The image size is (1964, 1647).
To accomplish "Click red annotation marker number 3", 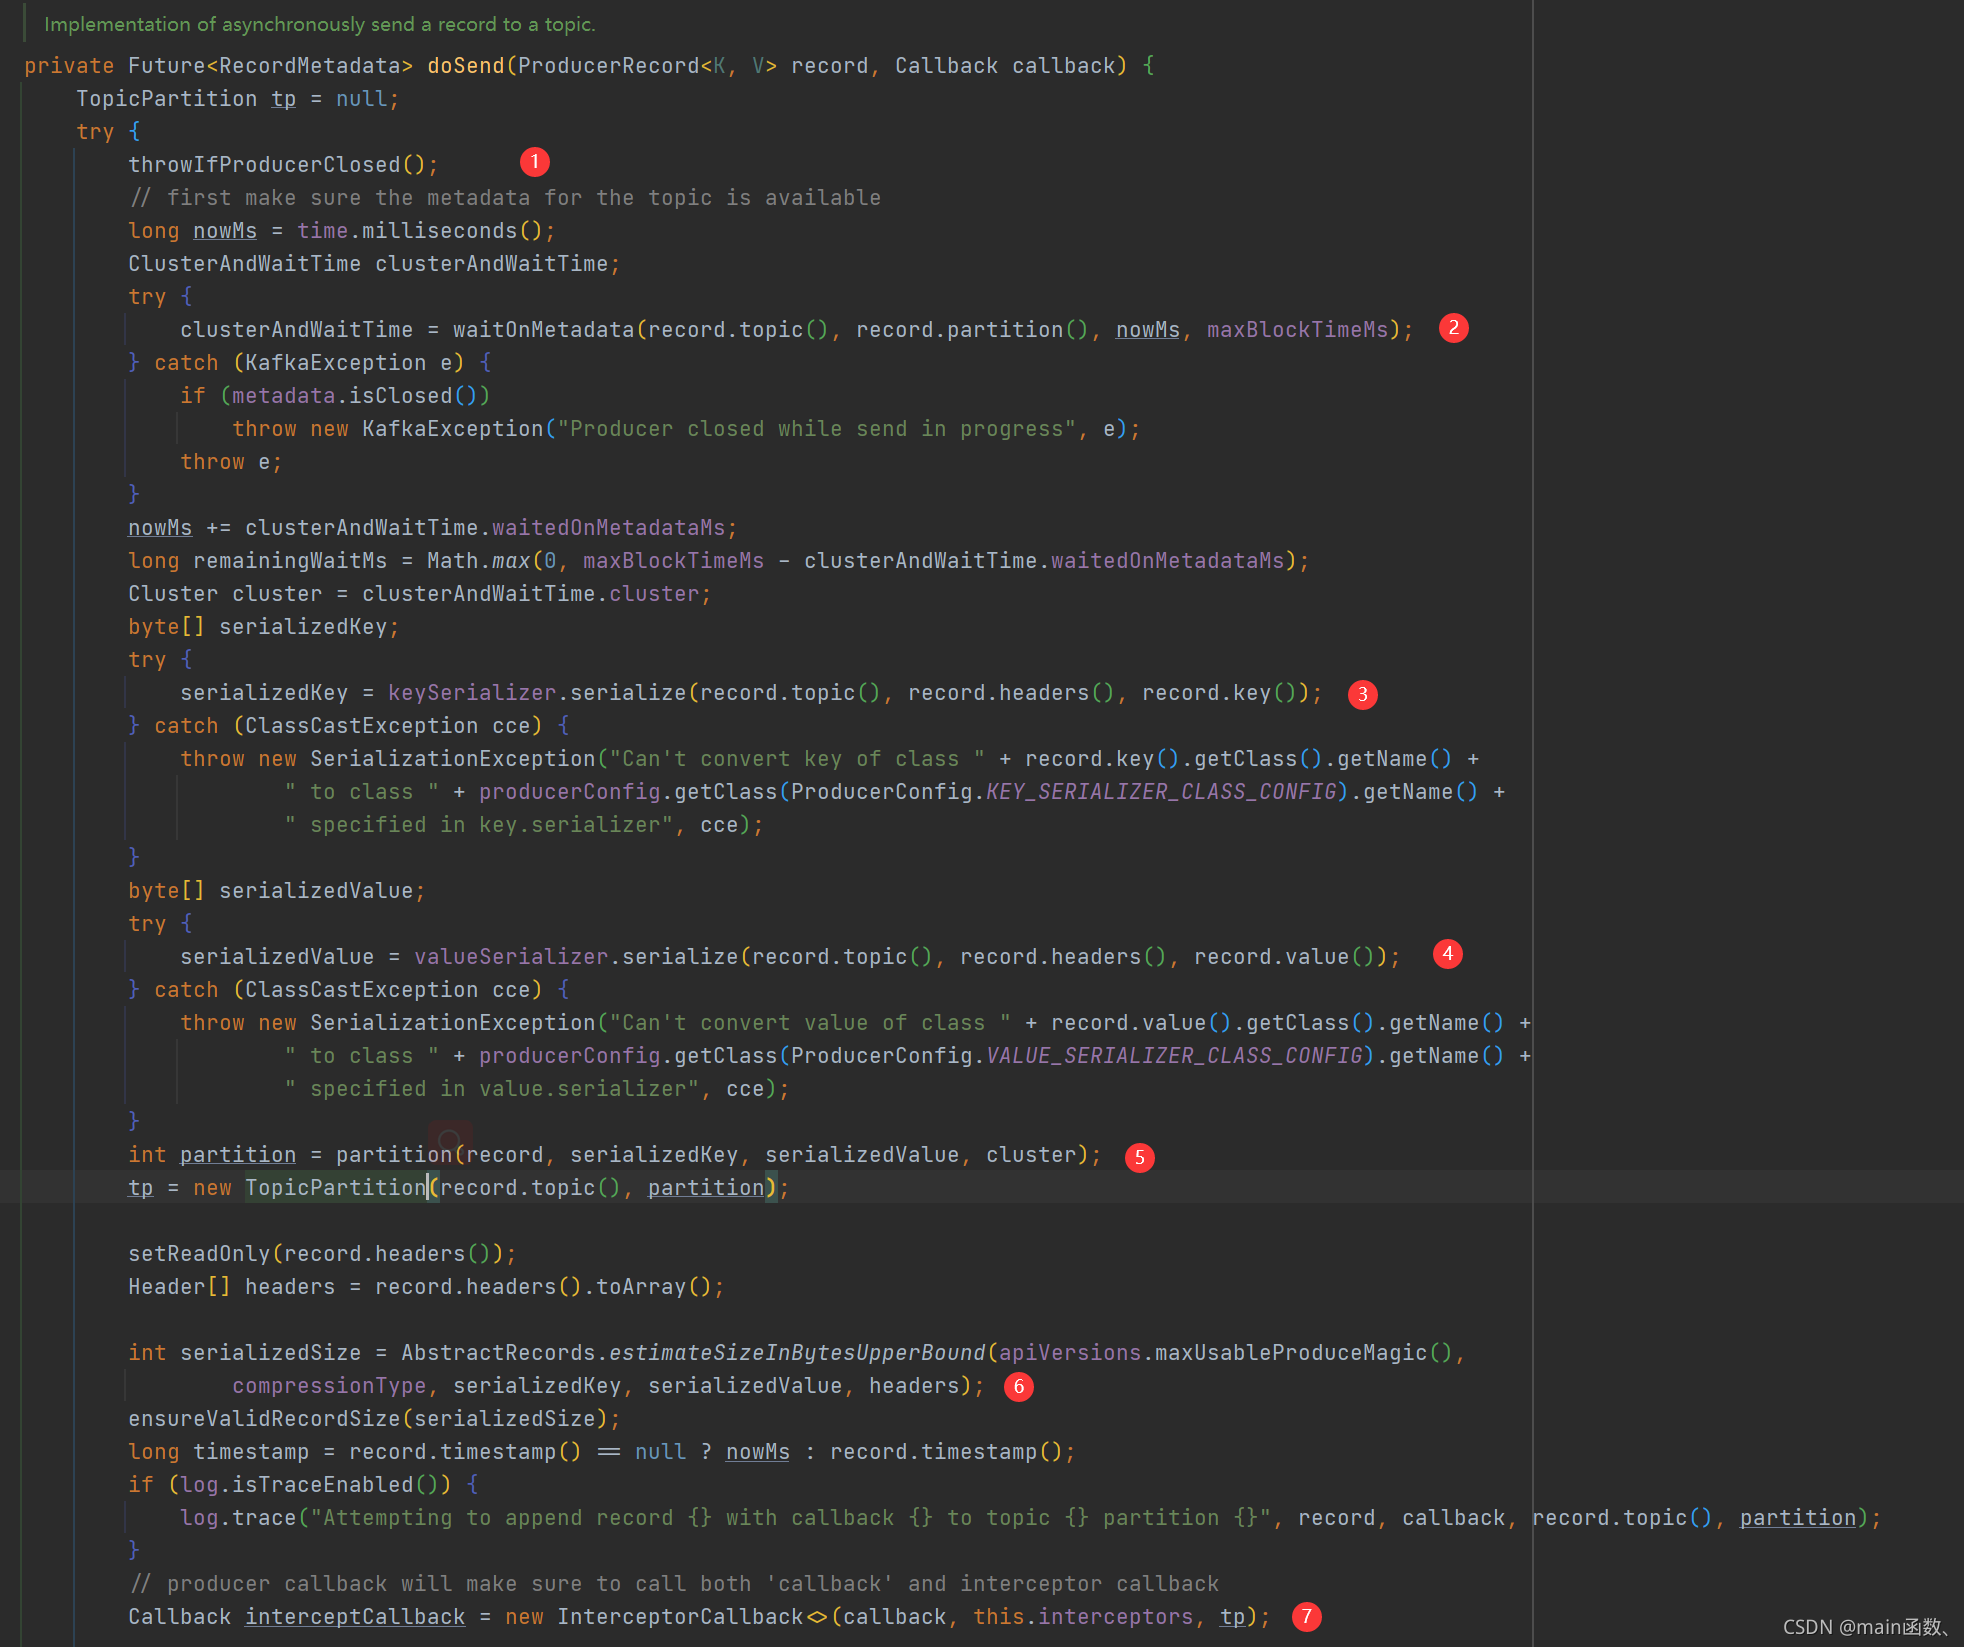I will pos(1362,694).
